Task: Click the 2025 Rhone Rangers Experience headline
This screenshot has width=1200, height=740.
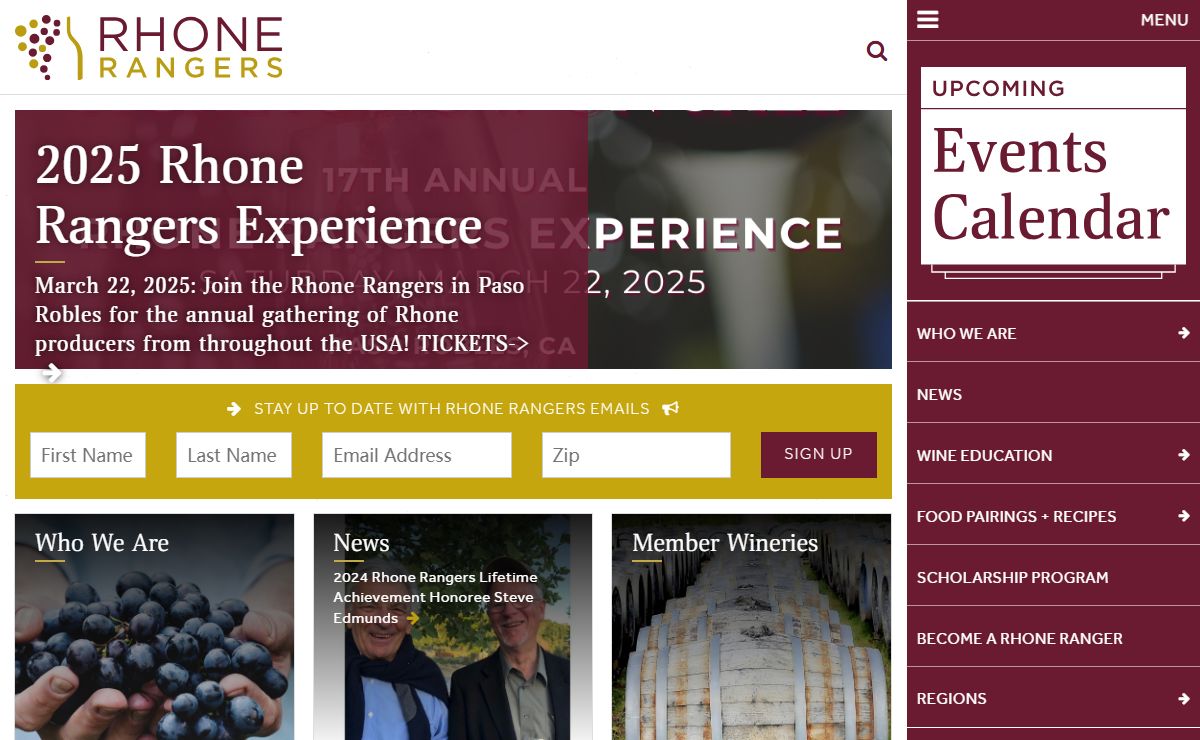Action: (x=258, y=195)
